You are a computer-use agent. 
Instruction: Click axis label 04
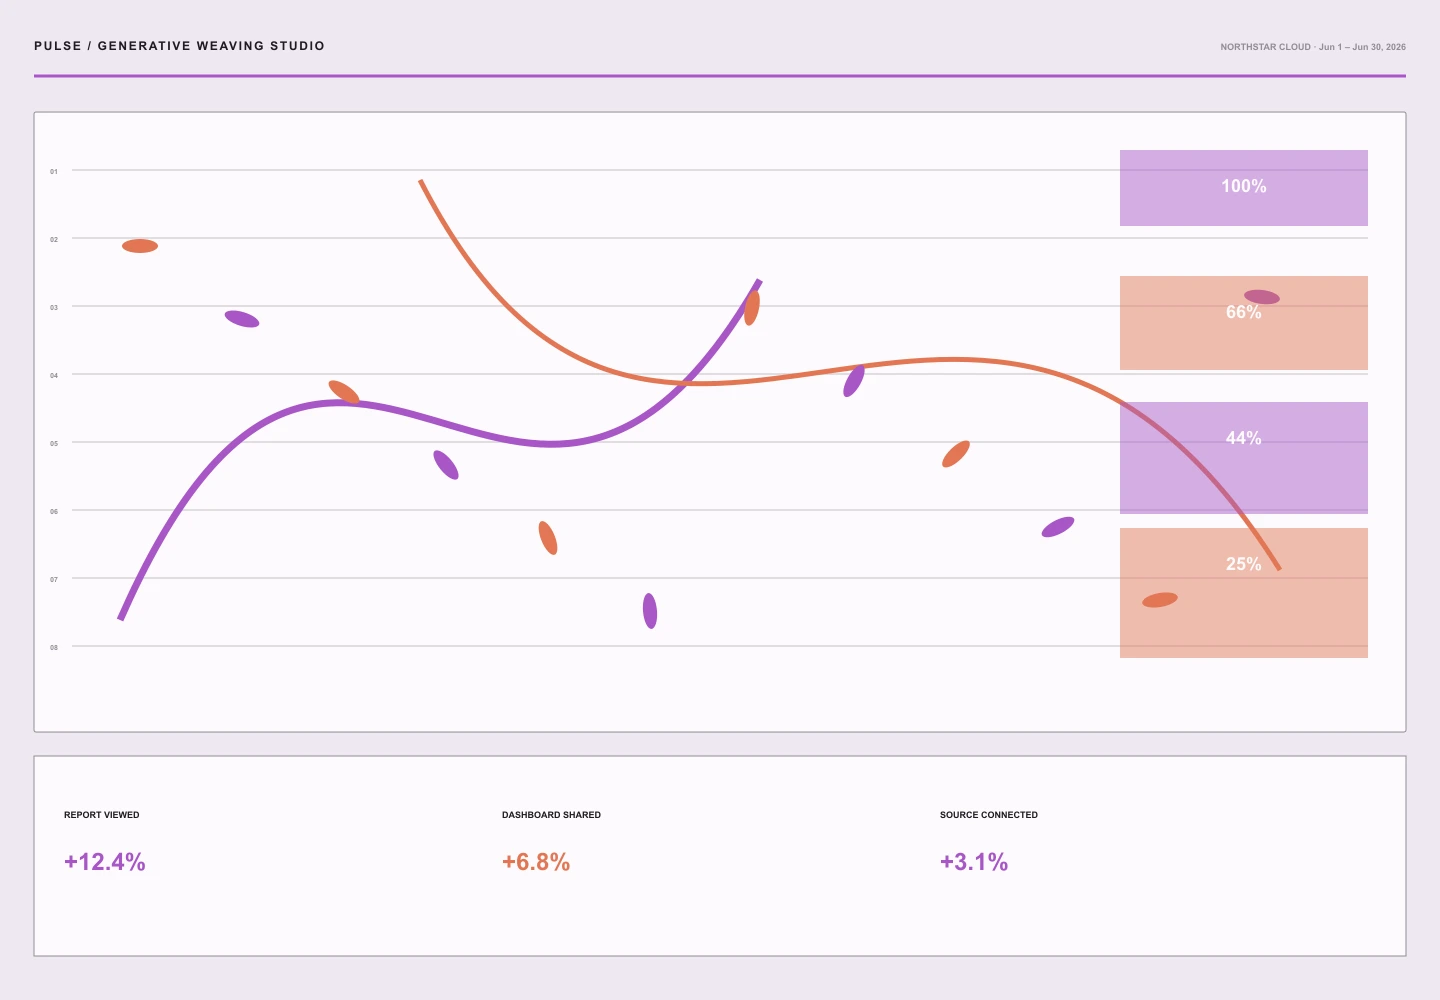(54, 376)
